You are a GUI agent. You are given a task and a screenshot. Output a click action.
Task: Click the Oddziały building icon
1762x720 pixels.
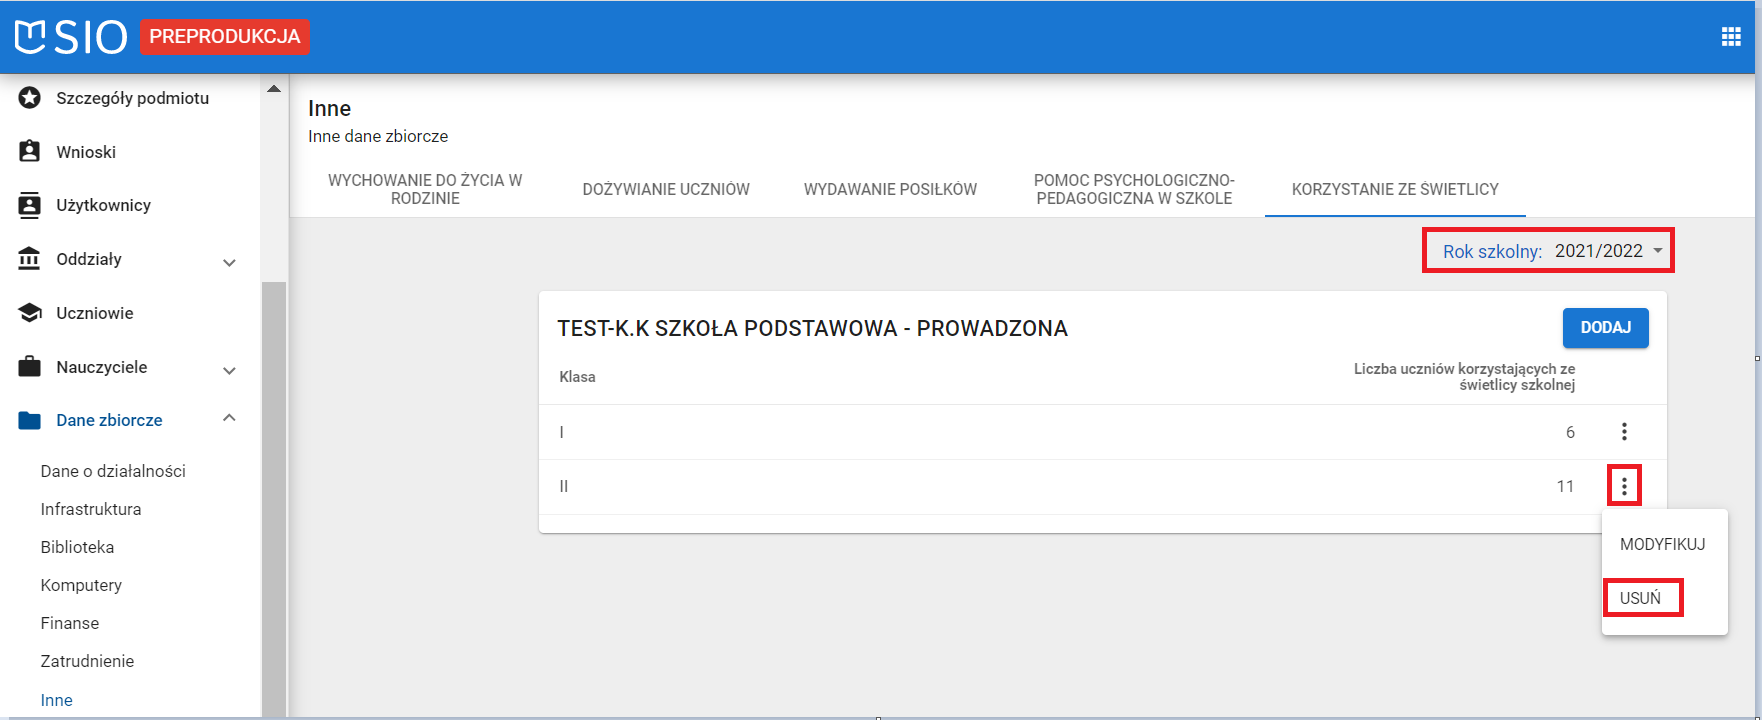pyautogui.click(x=30, y=259)
